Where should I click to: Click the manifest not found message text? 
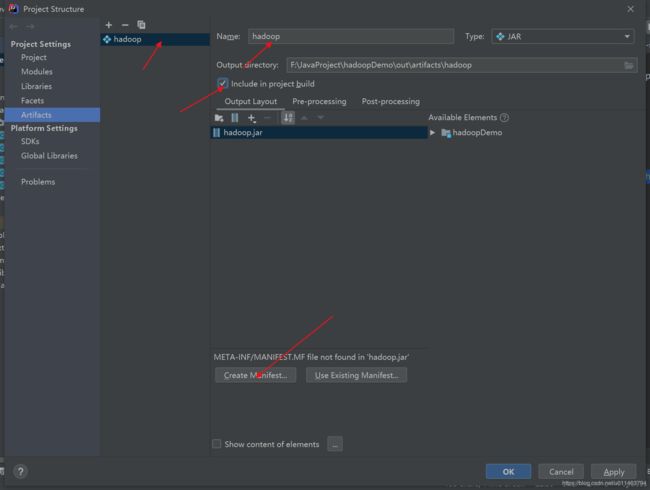[311, 357]
